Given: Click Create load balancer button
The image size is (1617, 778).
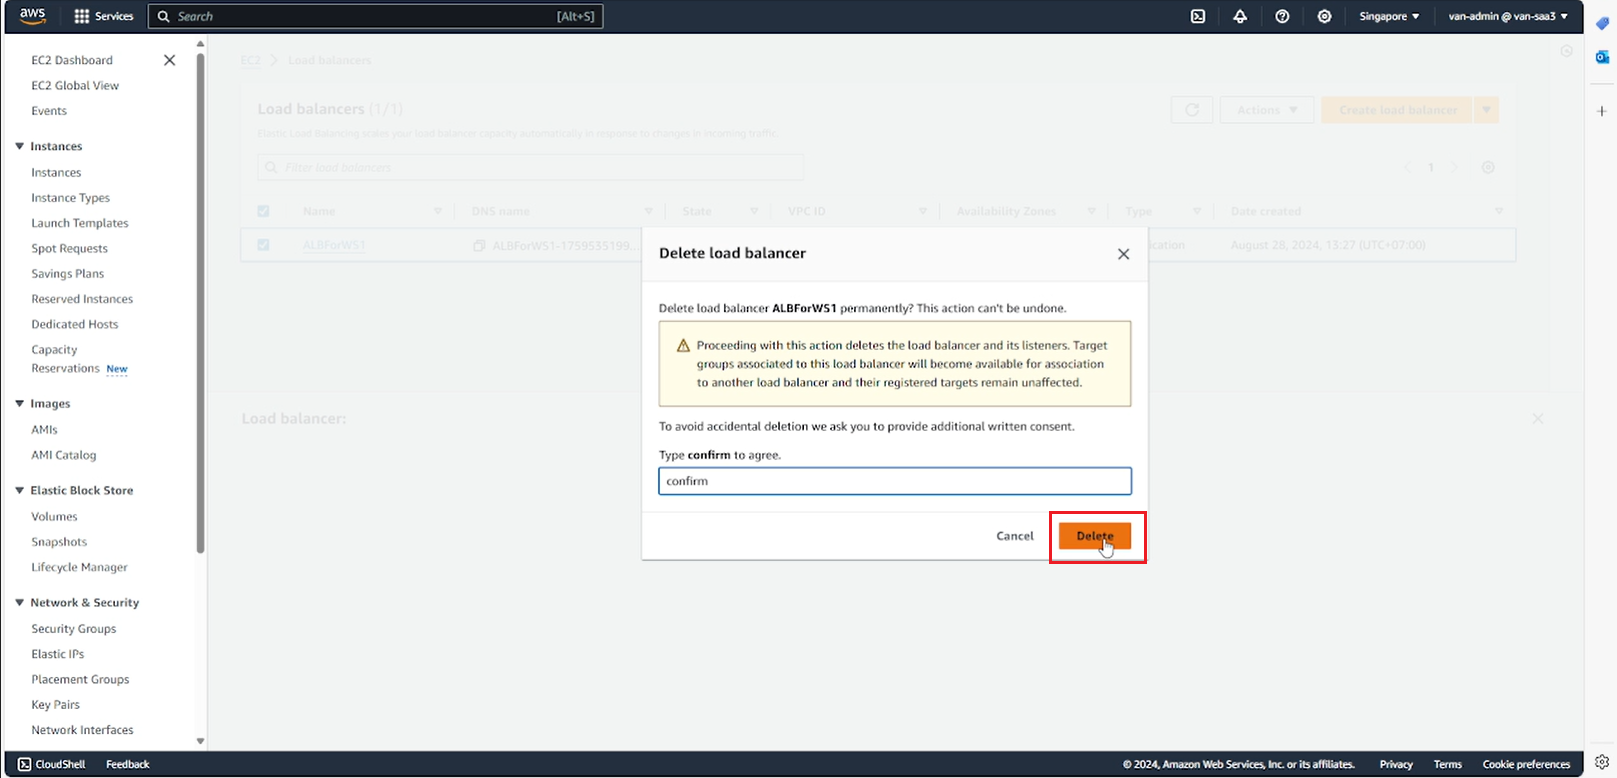Looking at the screenshot, I should coord(1397,110).
